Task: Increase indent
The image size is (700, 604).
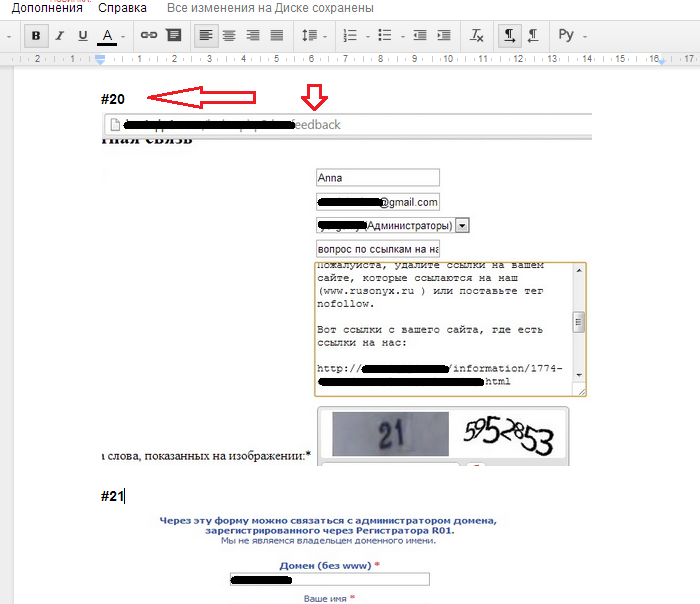Action: tap(444, 35)
